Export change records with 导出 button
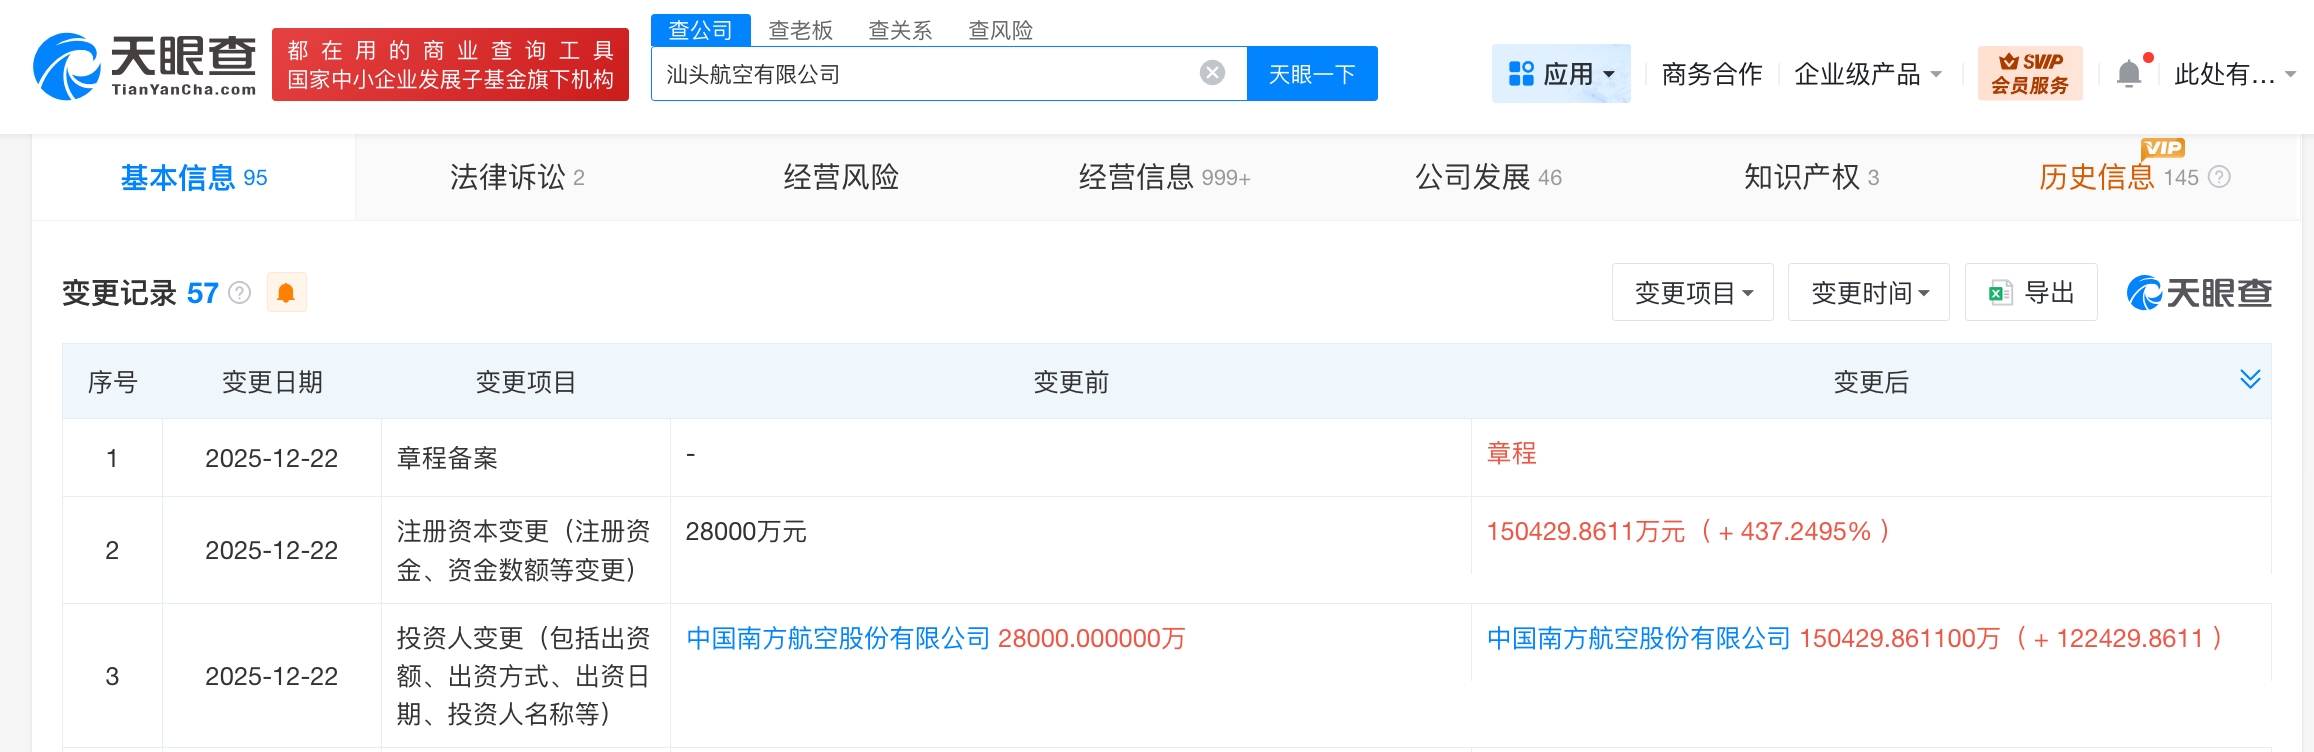The image size is (2314, 752). pos(2031,292)
